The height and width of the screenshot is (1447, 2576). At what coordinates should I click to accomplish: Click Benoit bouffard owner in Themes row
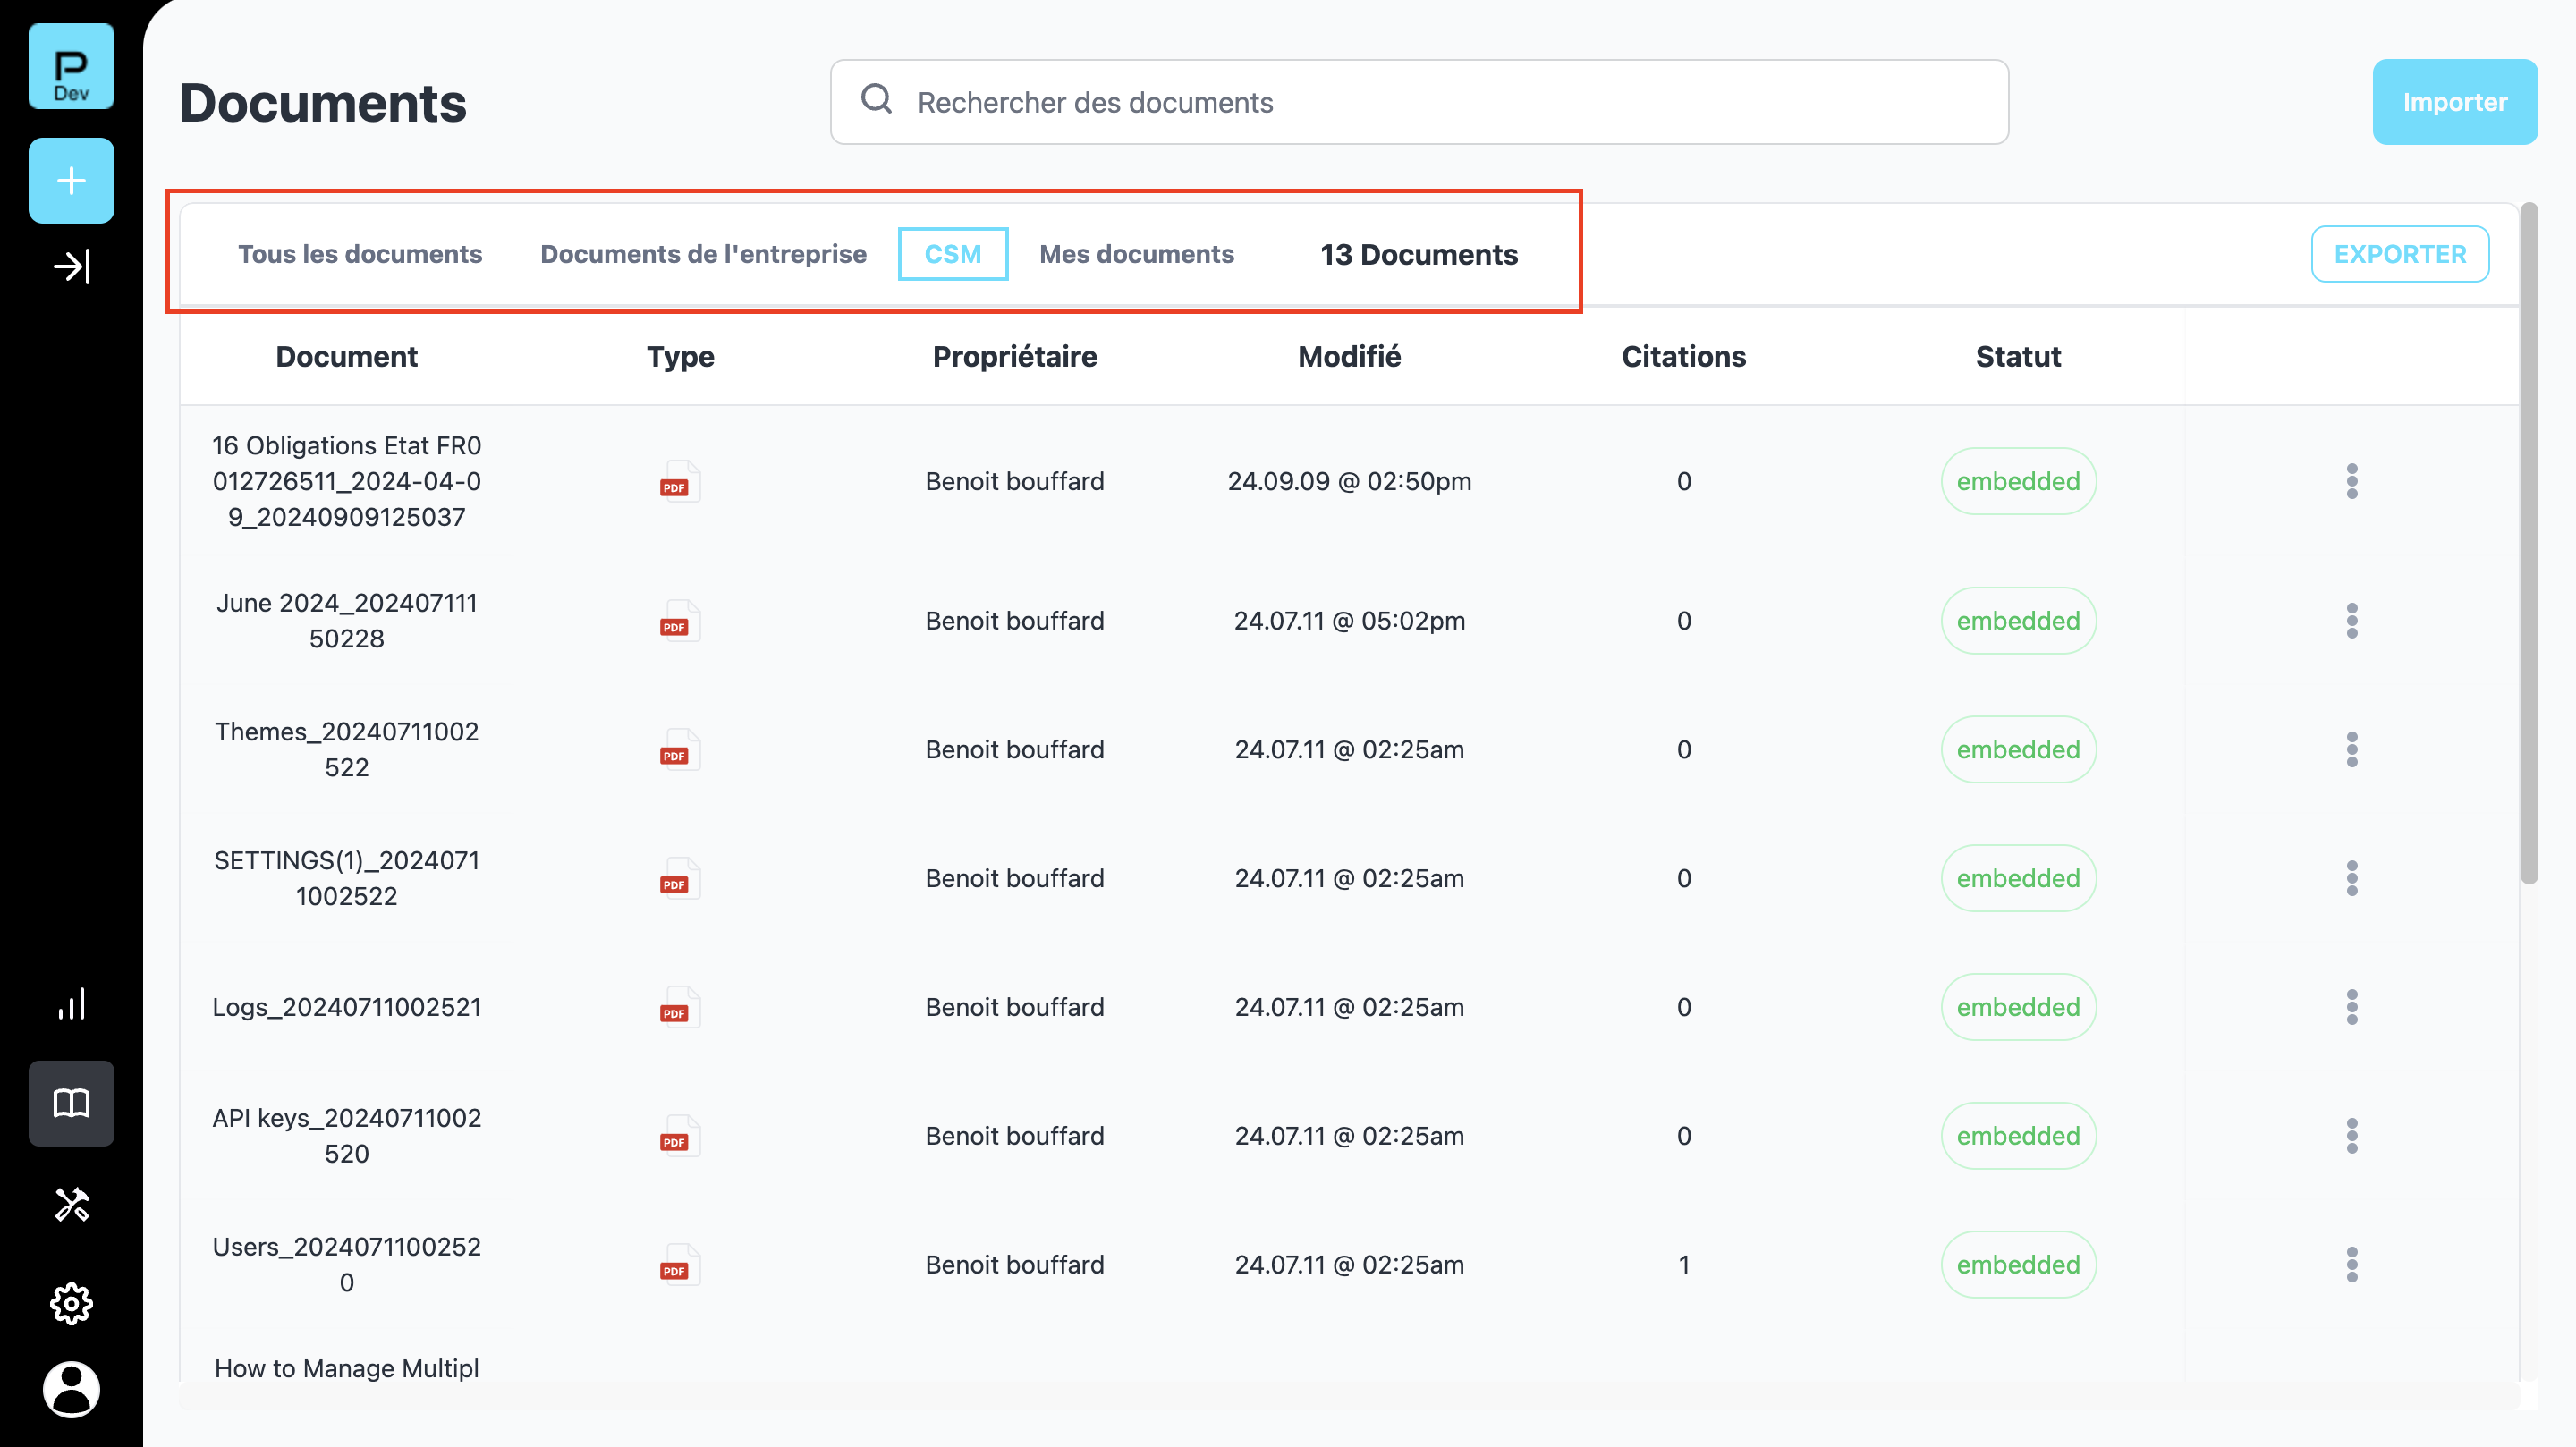point(1014,749)
